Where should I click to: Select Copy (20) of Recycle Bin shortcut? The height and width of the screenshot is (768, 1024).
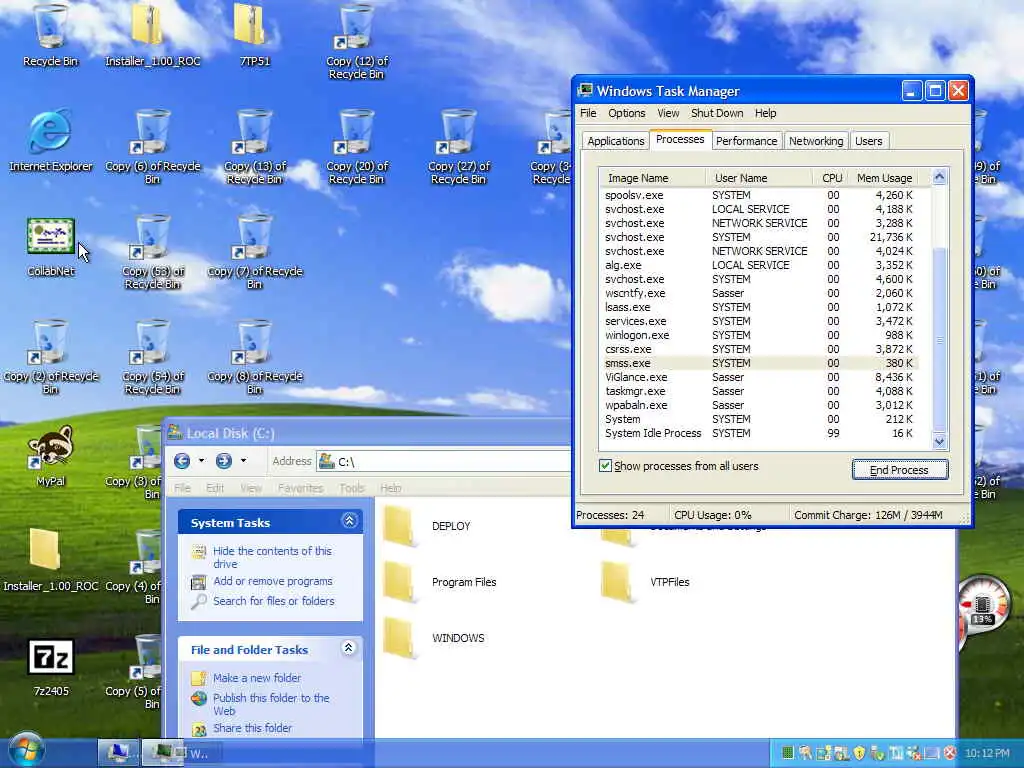pyautogui.click(x=356, y=146)
